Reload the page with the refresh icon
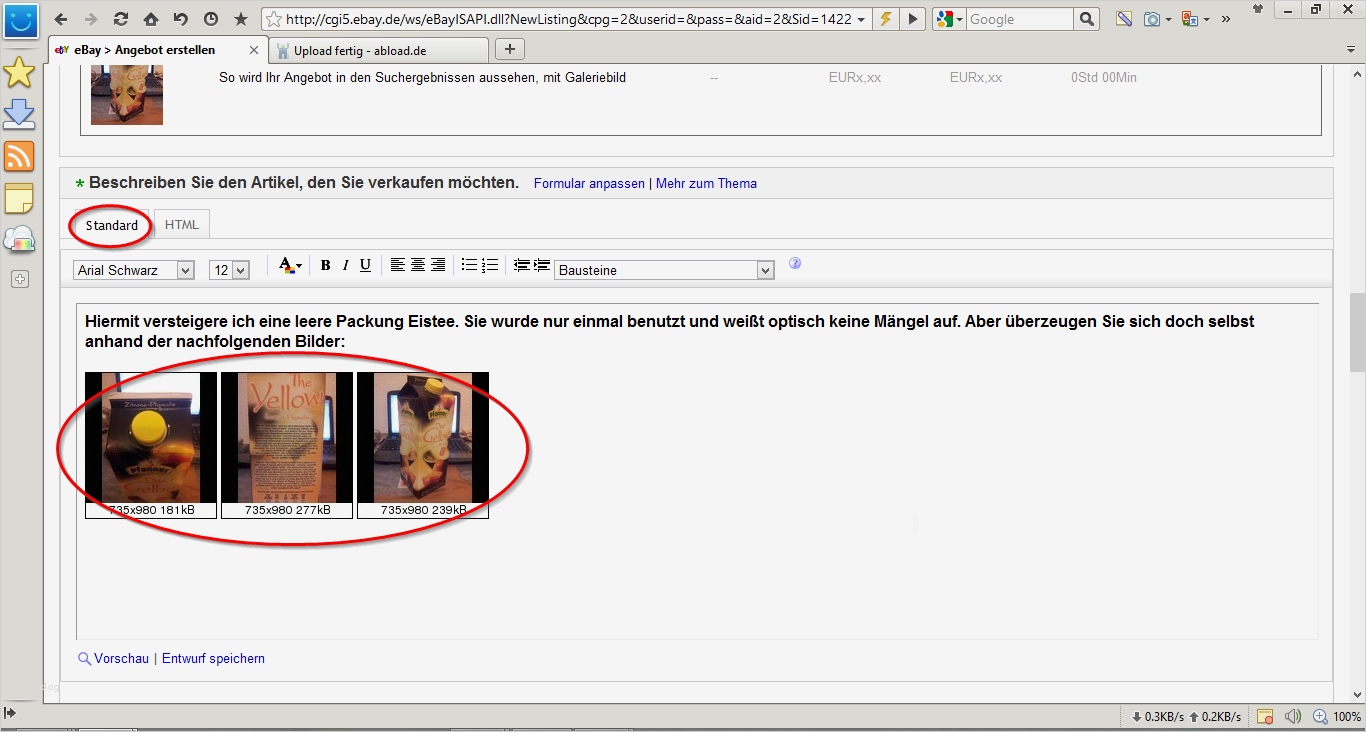 tap(121, 19)
